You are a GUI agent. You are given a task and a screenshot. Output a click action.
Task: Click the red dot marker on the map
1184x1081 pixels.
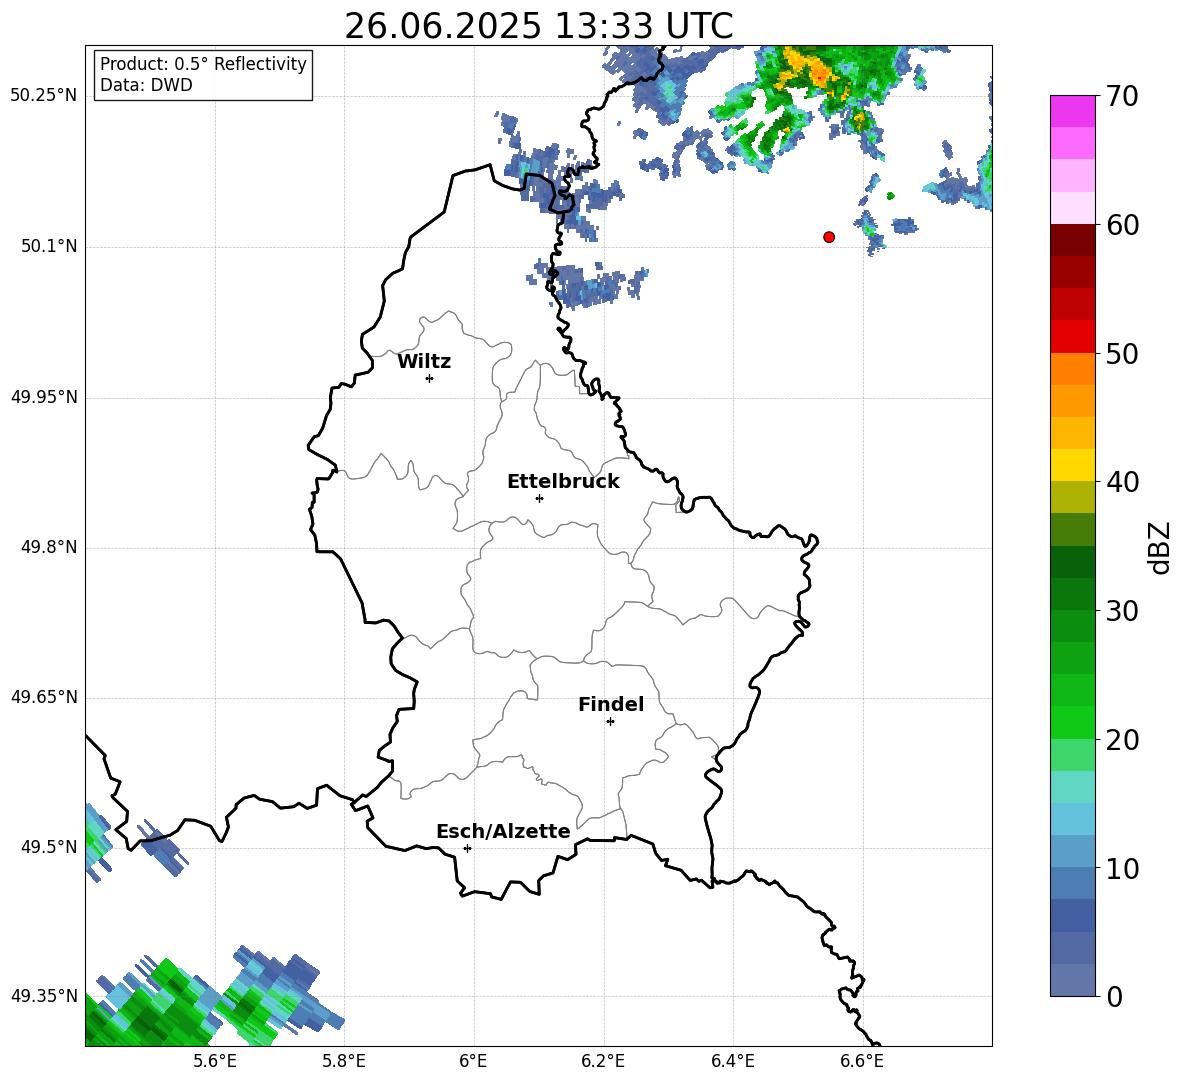829,237
